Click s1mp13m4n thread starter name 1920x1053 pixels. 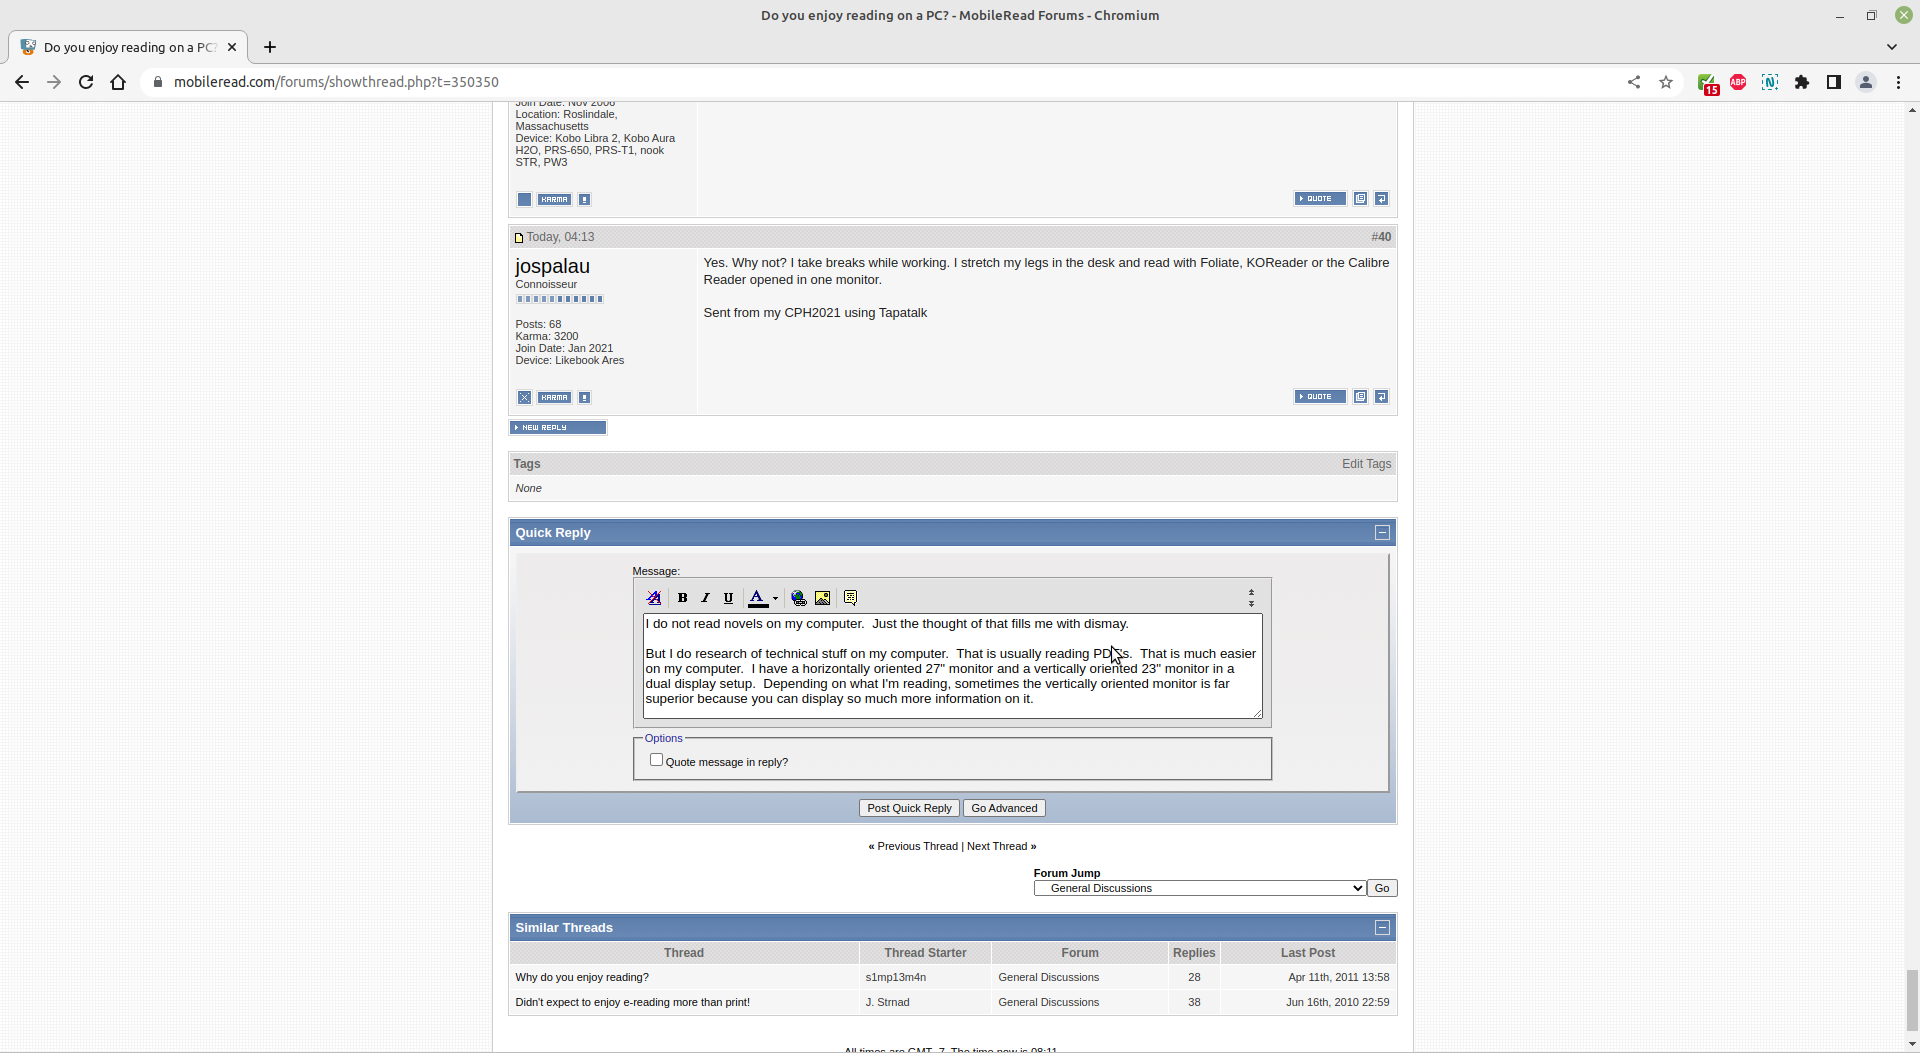[895, 977]
